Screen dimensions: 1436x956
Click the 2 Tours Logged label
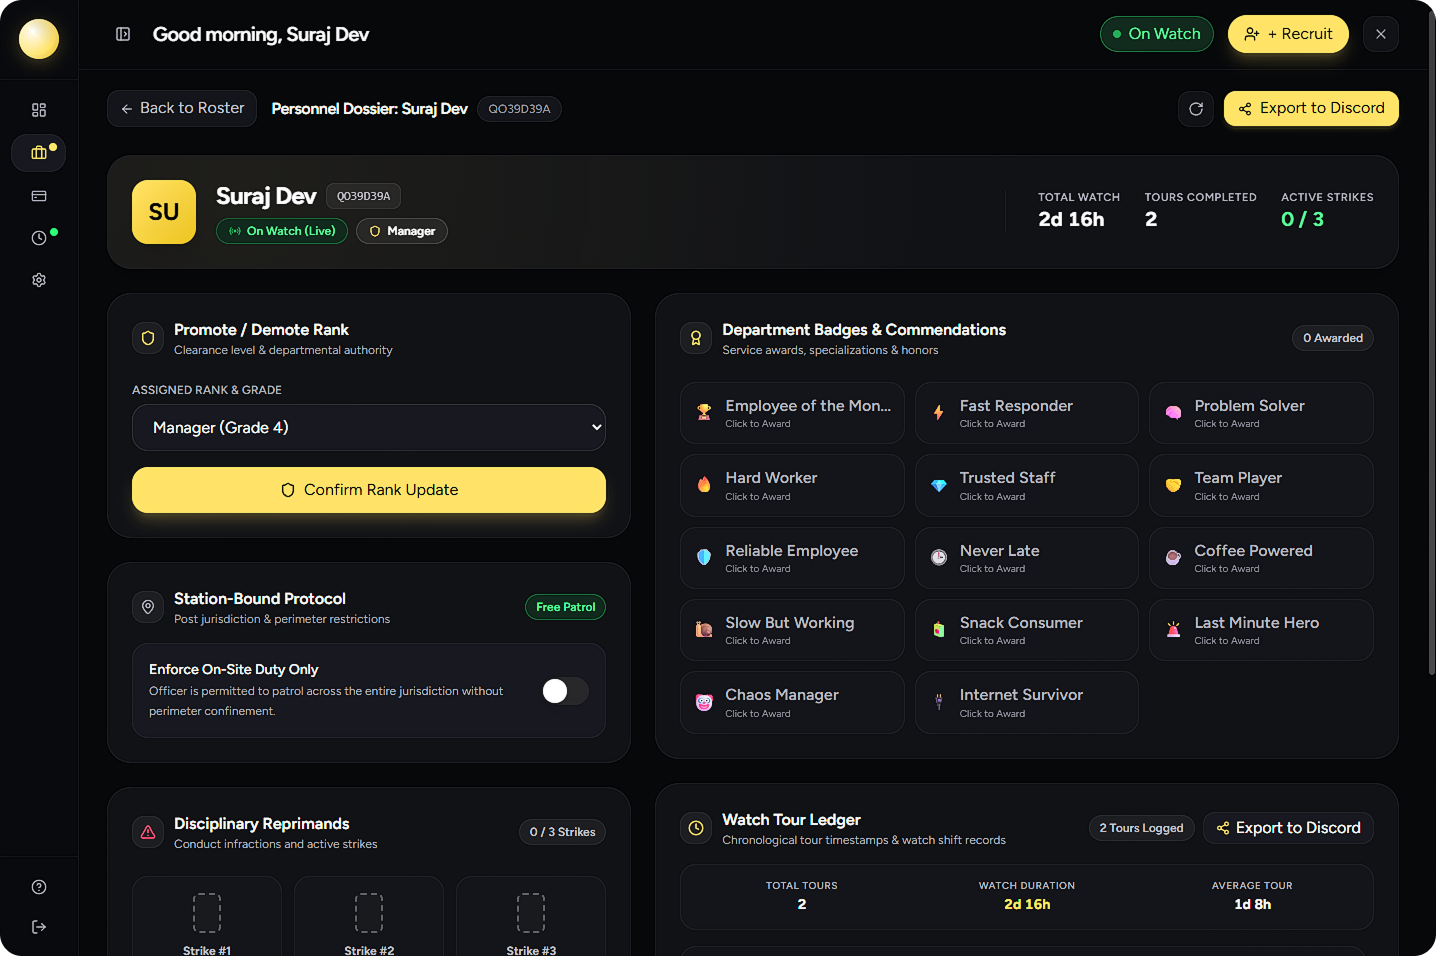click(1141, 828)
